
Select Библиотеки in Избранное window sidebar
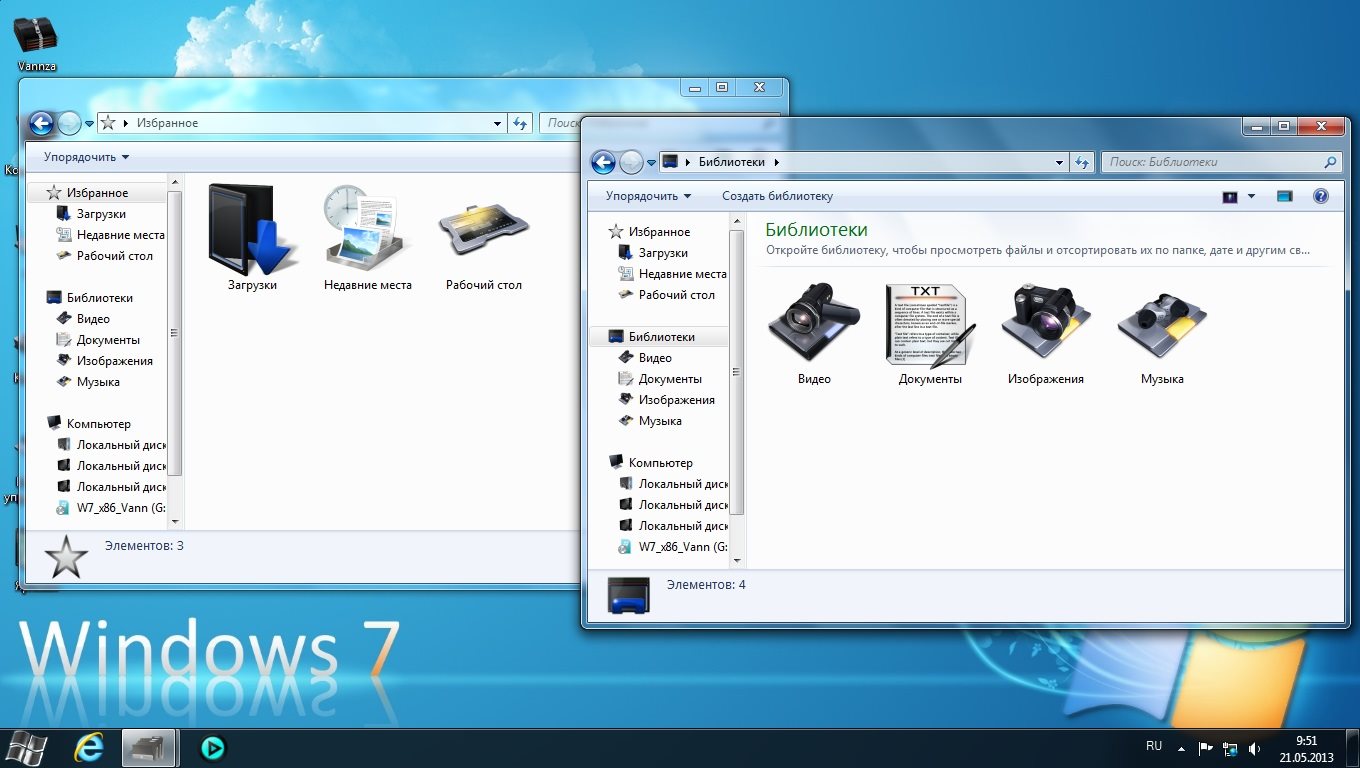99,298
